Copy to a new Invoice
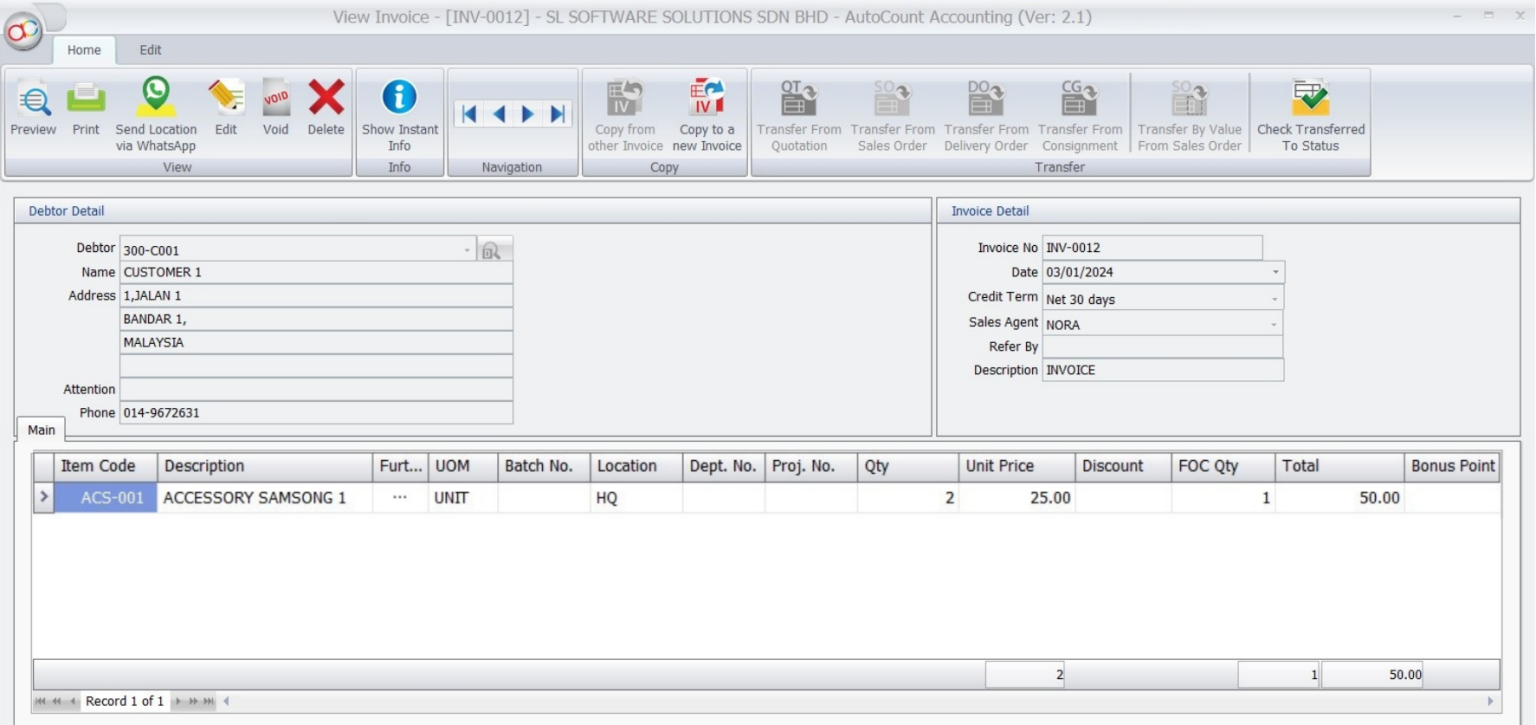 (x=707, y=115)
